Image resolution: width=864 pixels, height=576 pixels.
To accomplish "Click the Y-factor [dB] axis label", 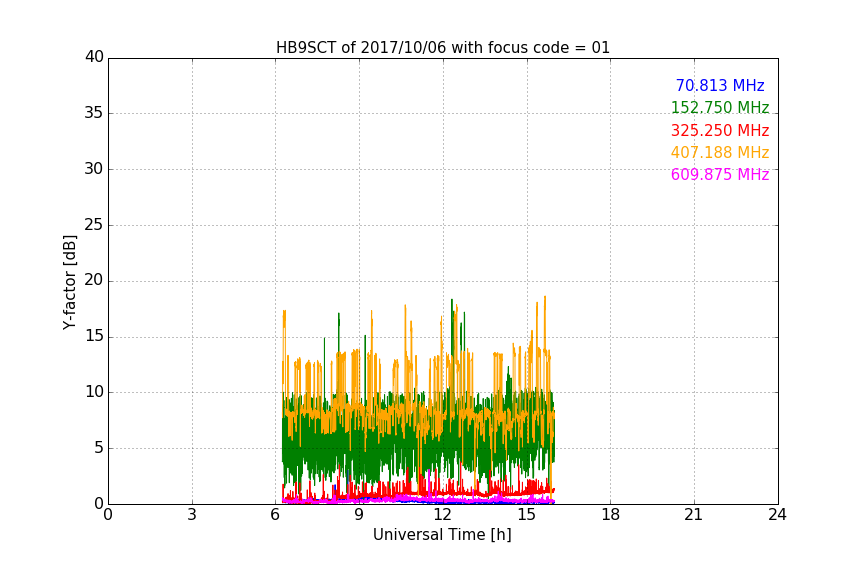I will click(x=69, y=282).
